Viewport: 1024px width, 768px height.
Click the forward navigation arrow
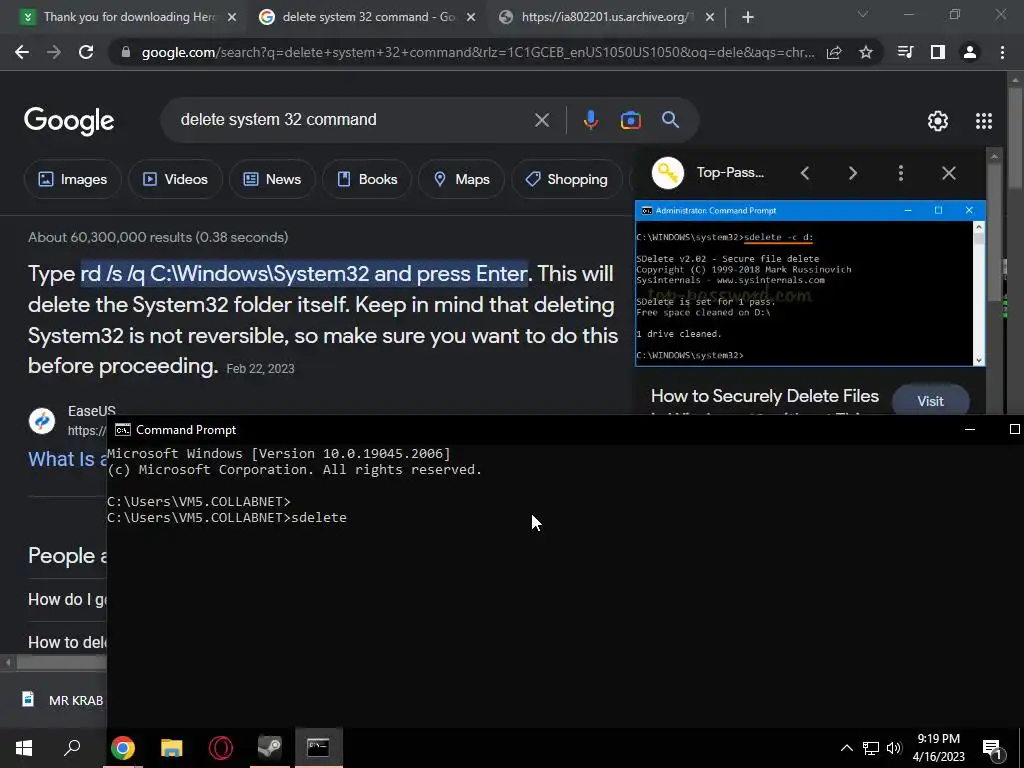click(x=54, y=52)
